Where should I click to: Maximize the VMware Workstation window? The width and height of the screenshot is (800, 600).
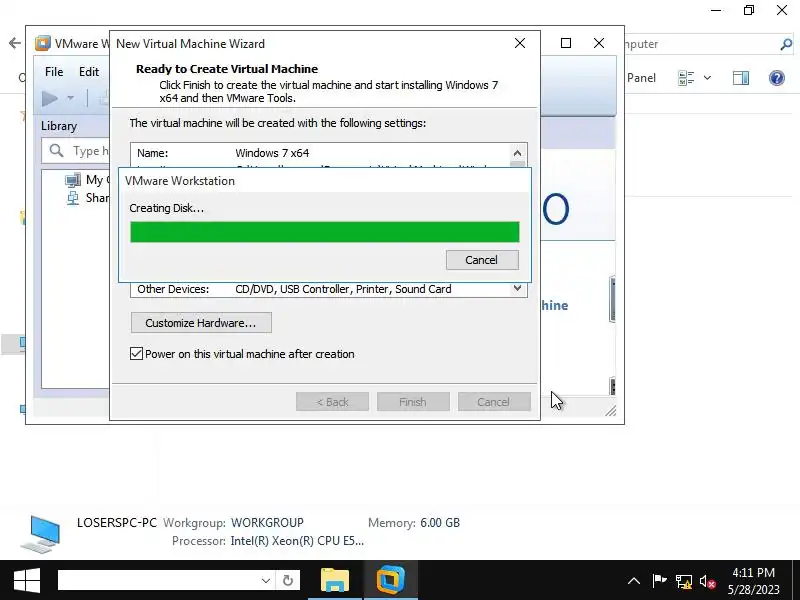tap(566, 43)
